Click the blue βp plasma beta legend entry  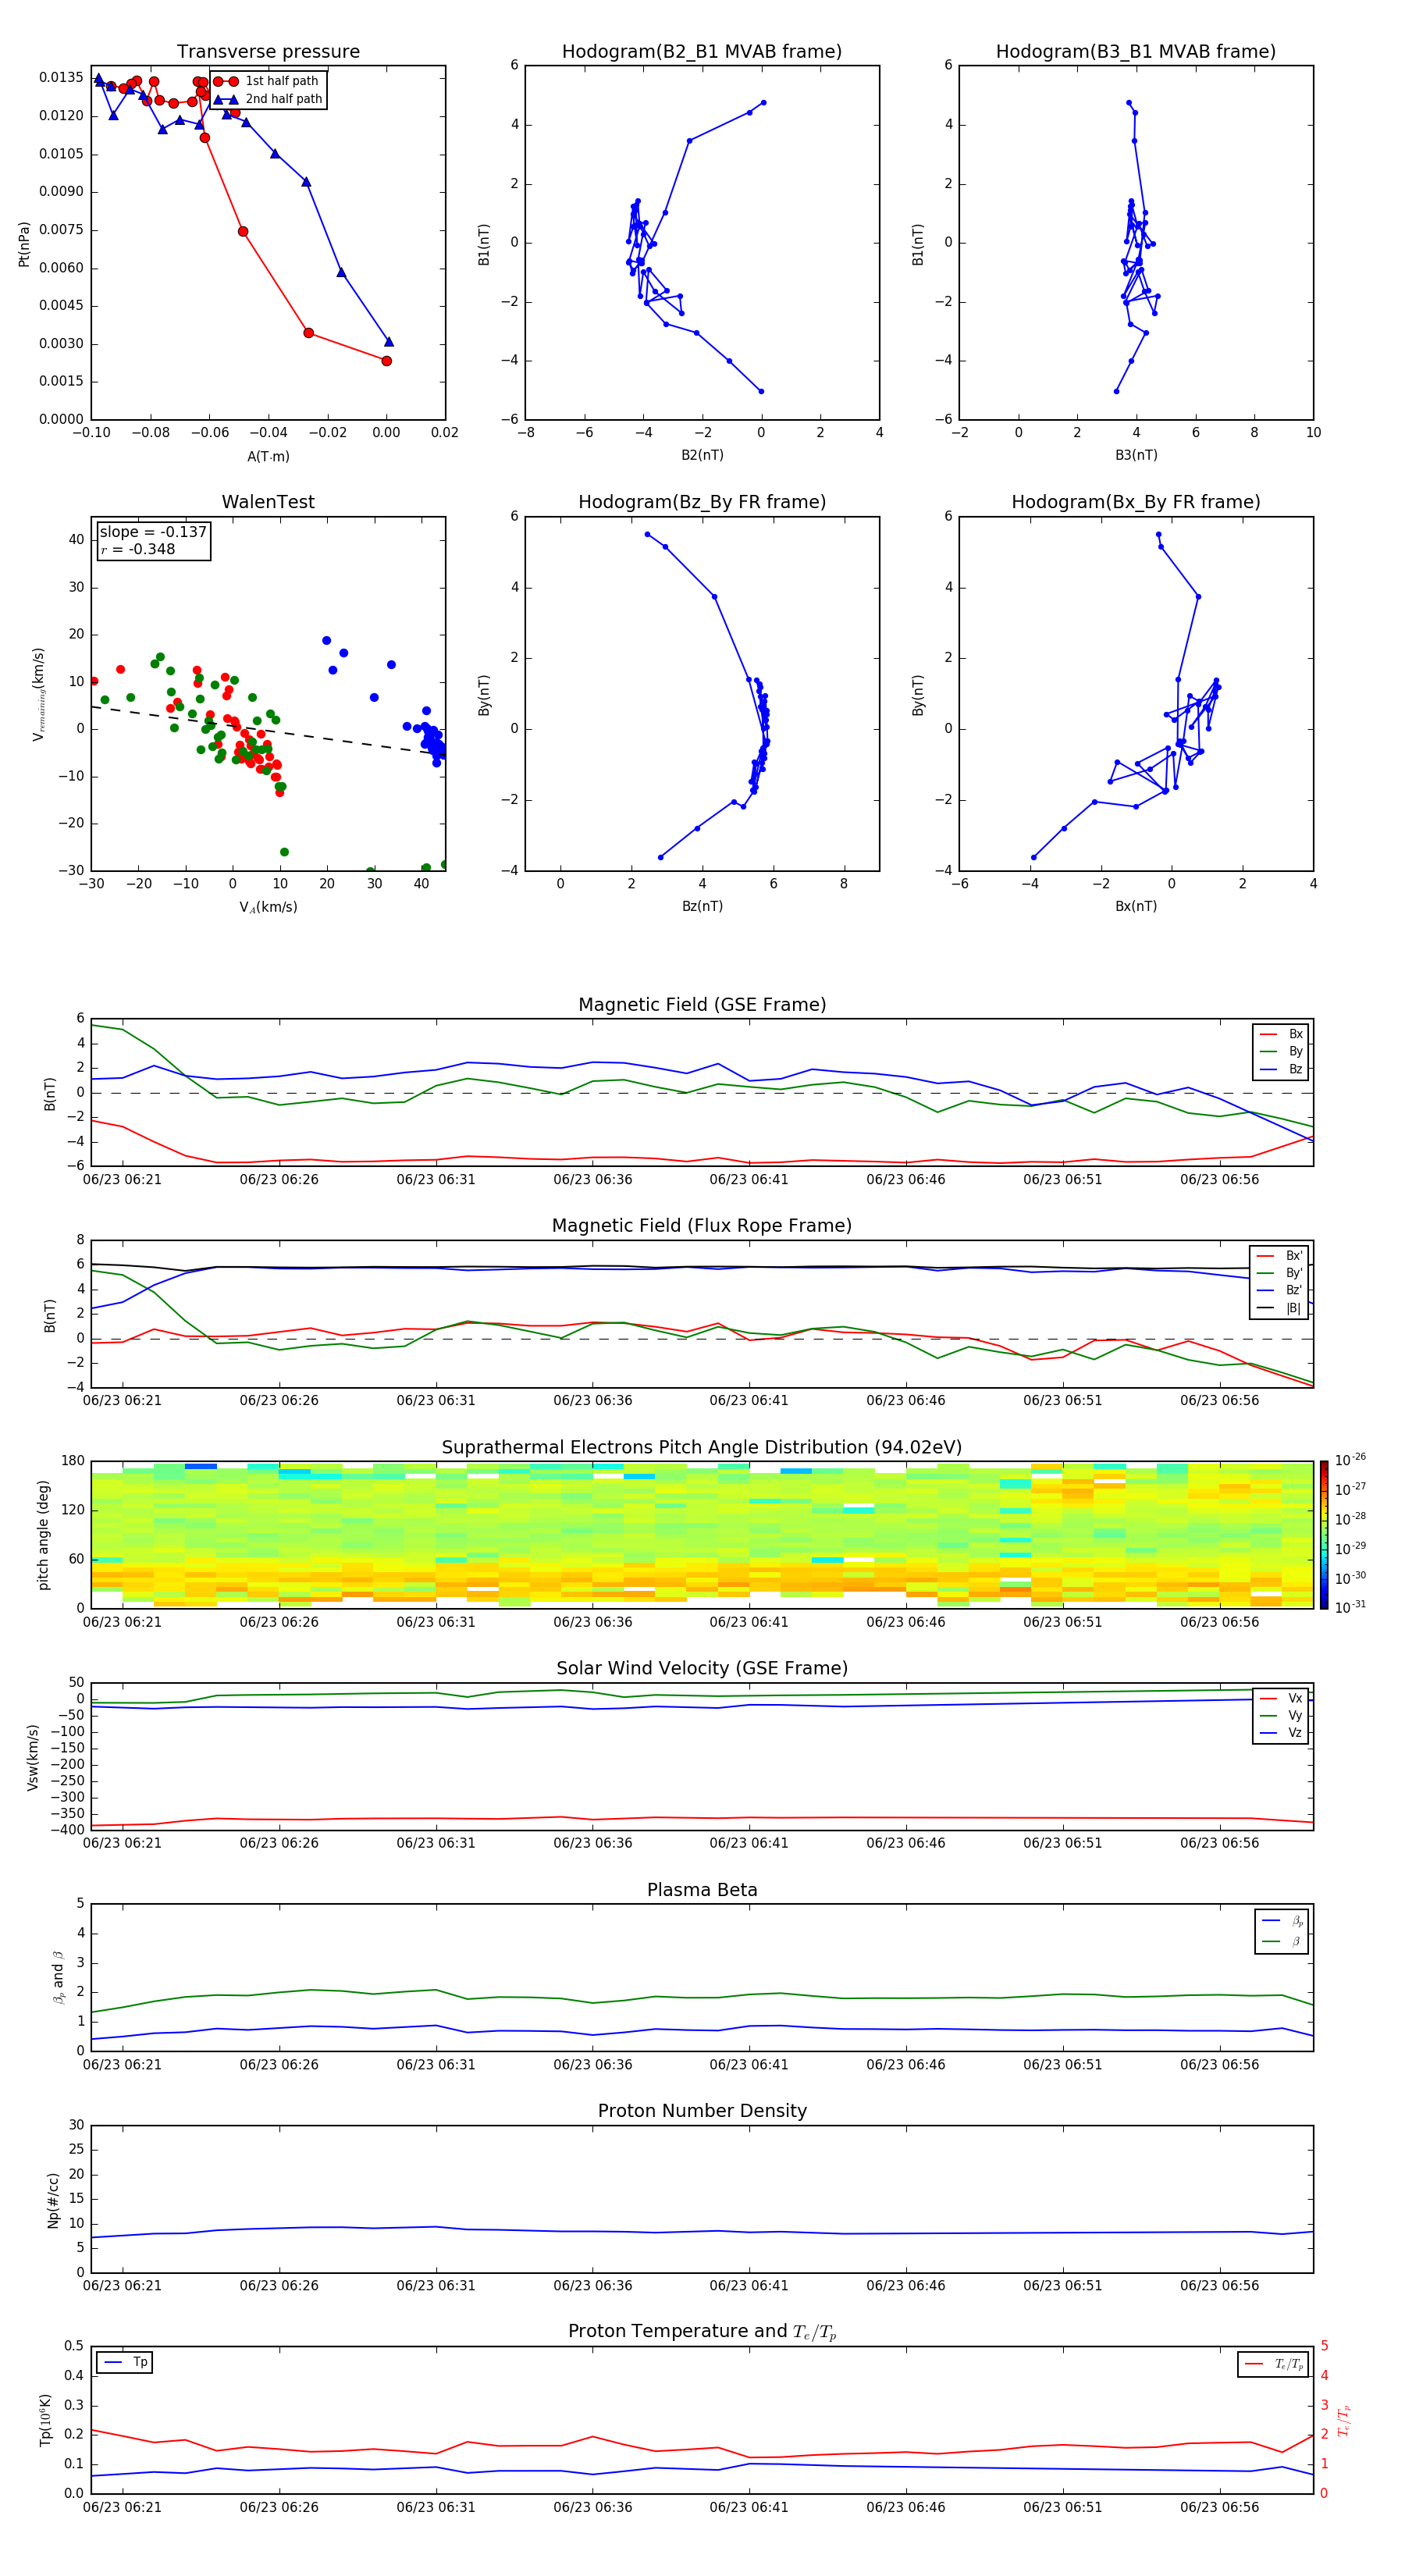click(x=1282, y=1921)
